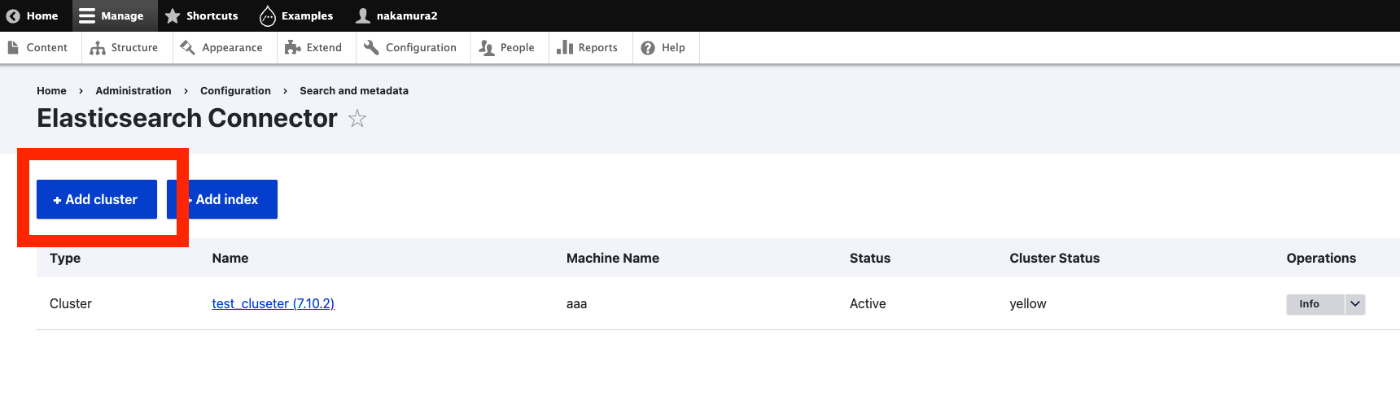
Task: Click the Cluster Status column header
Action: coord(1055,258)
